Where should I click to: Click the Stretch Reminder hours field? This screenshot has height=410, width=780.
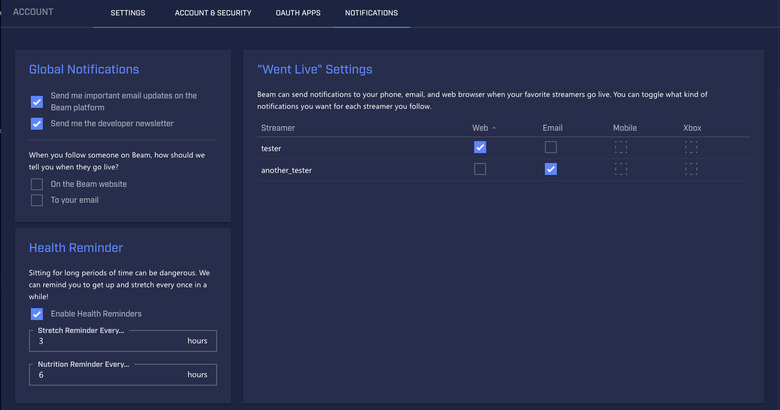(x=110, y=341)
